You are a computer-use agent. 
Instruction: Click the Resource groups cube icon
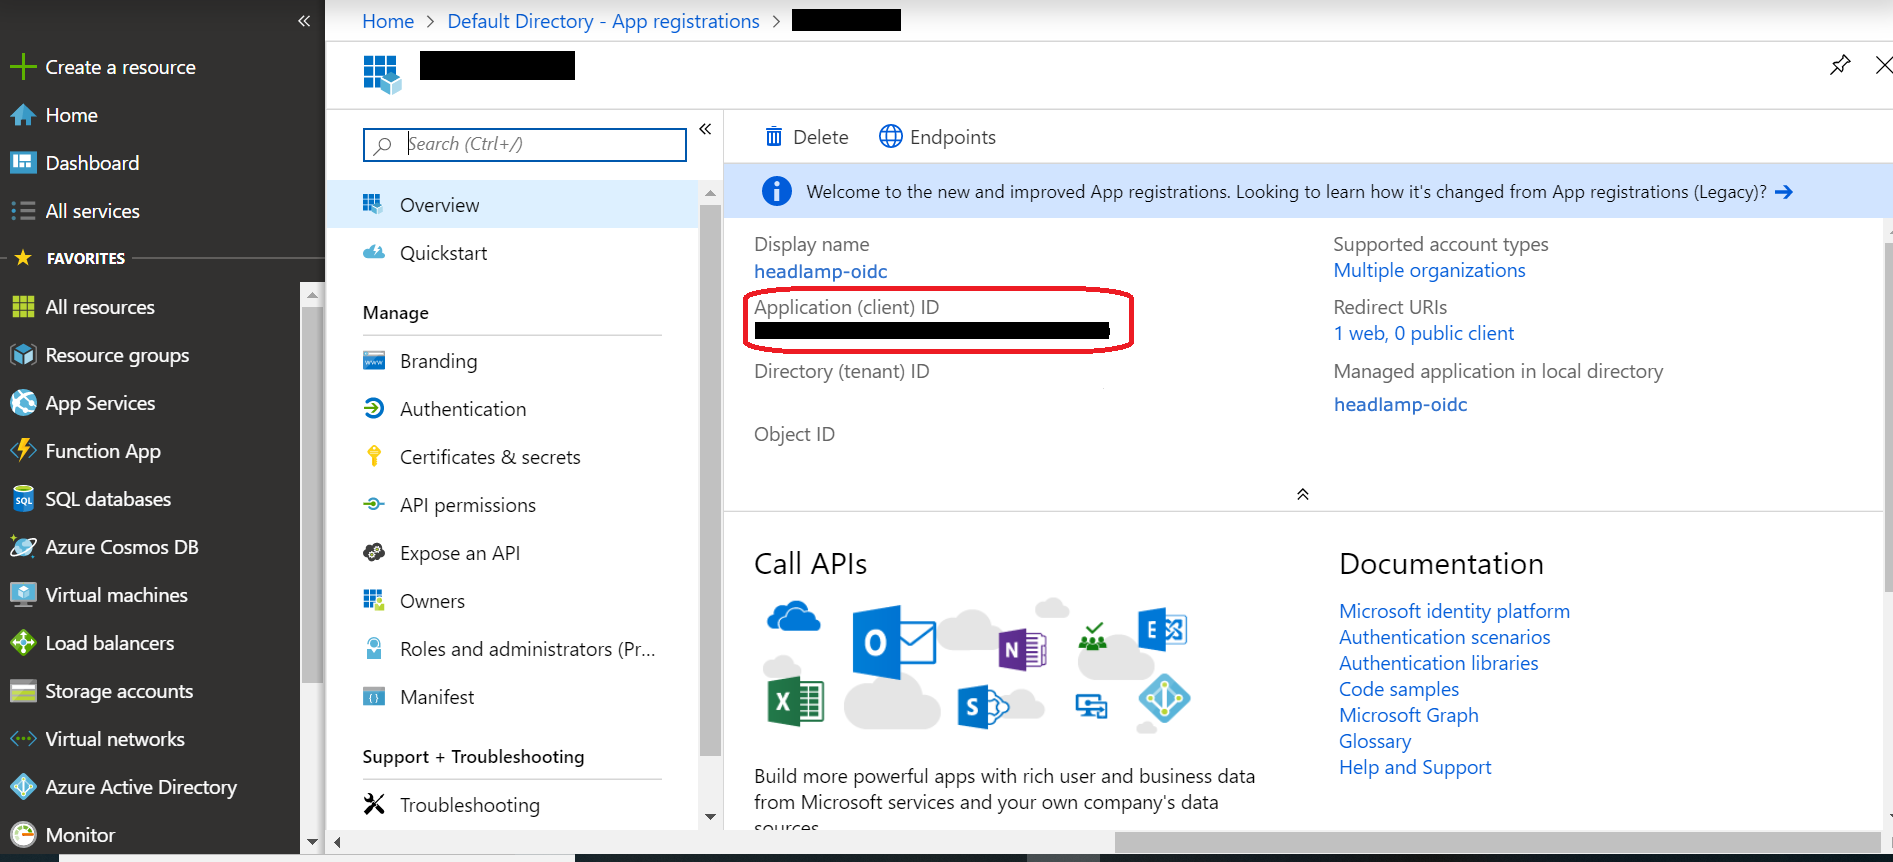click(23, 355)
